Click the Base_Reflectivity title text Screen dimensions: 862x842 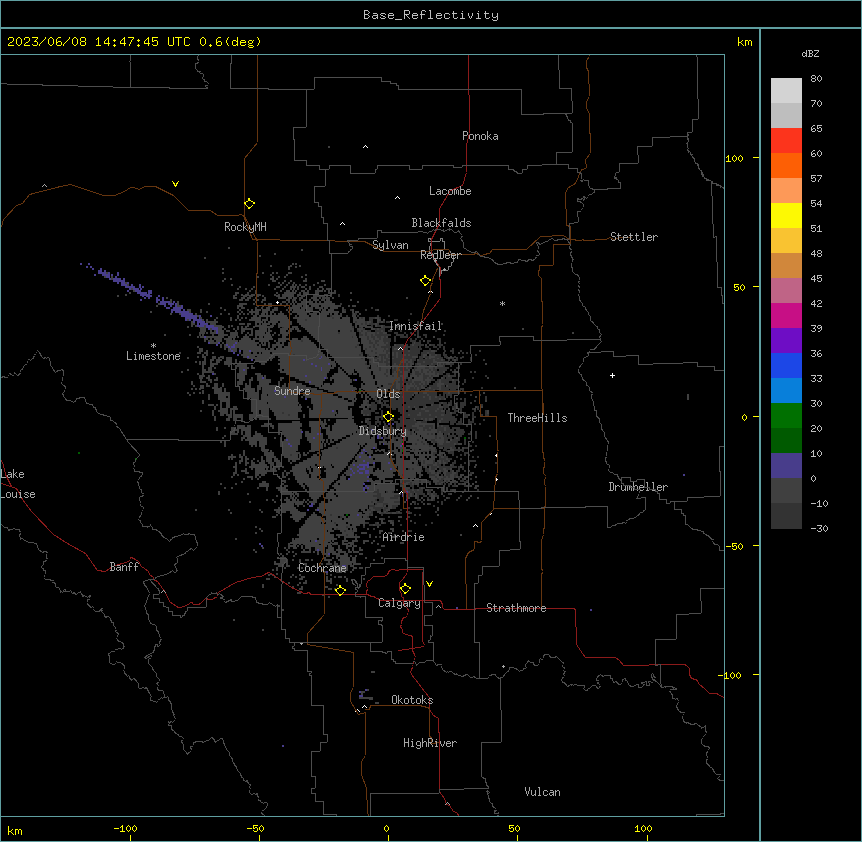pos(431,15)
